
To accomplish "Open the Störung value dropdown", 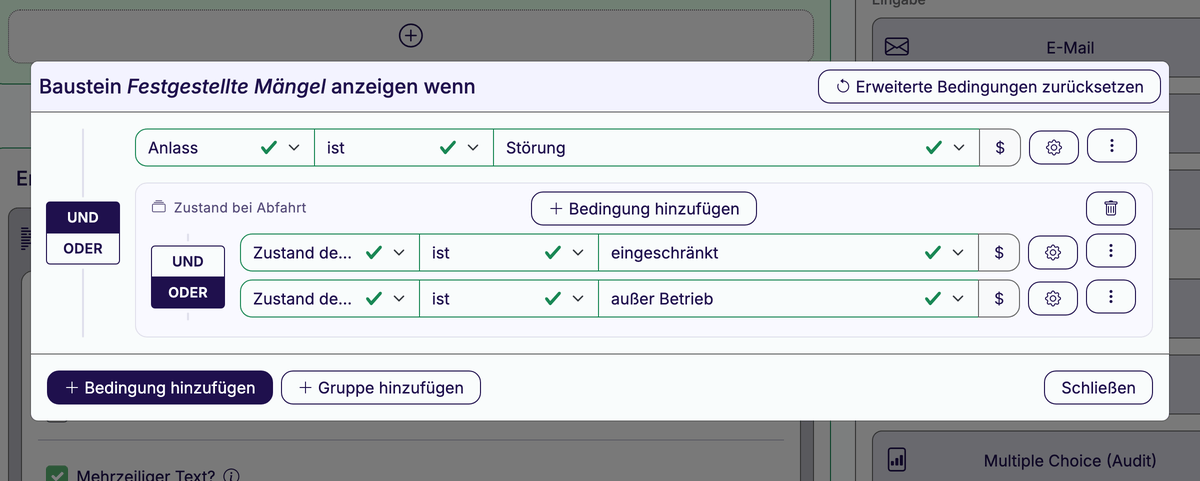I will tap(736, 147).
